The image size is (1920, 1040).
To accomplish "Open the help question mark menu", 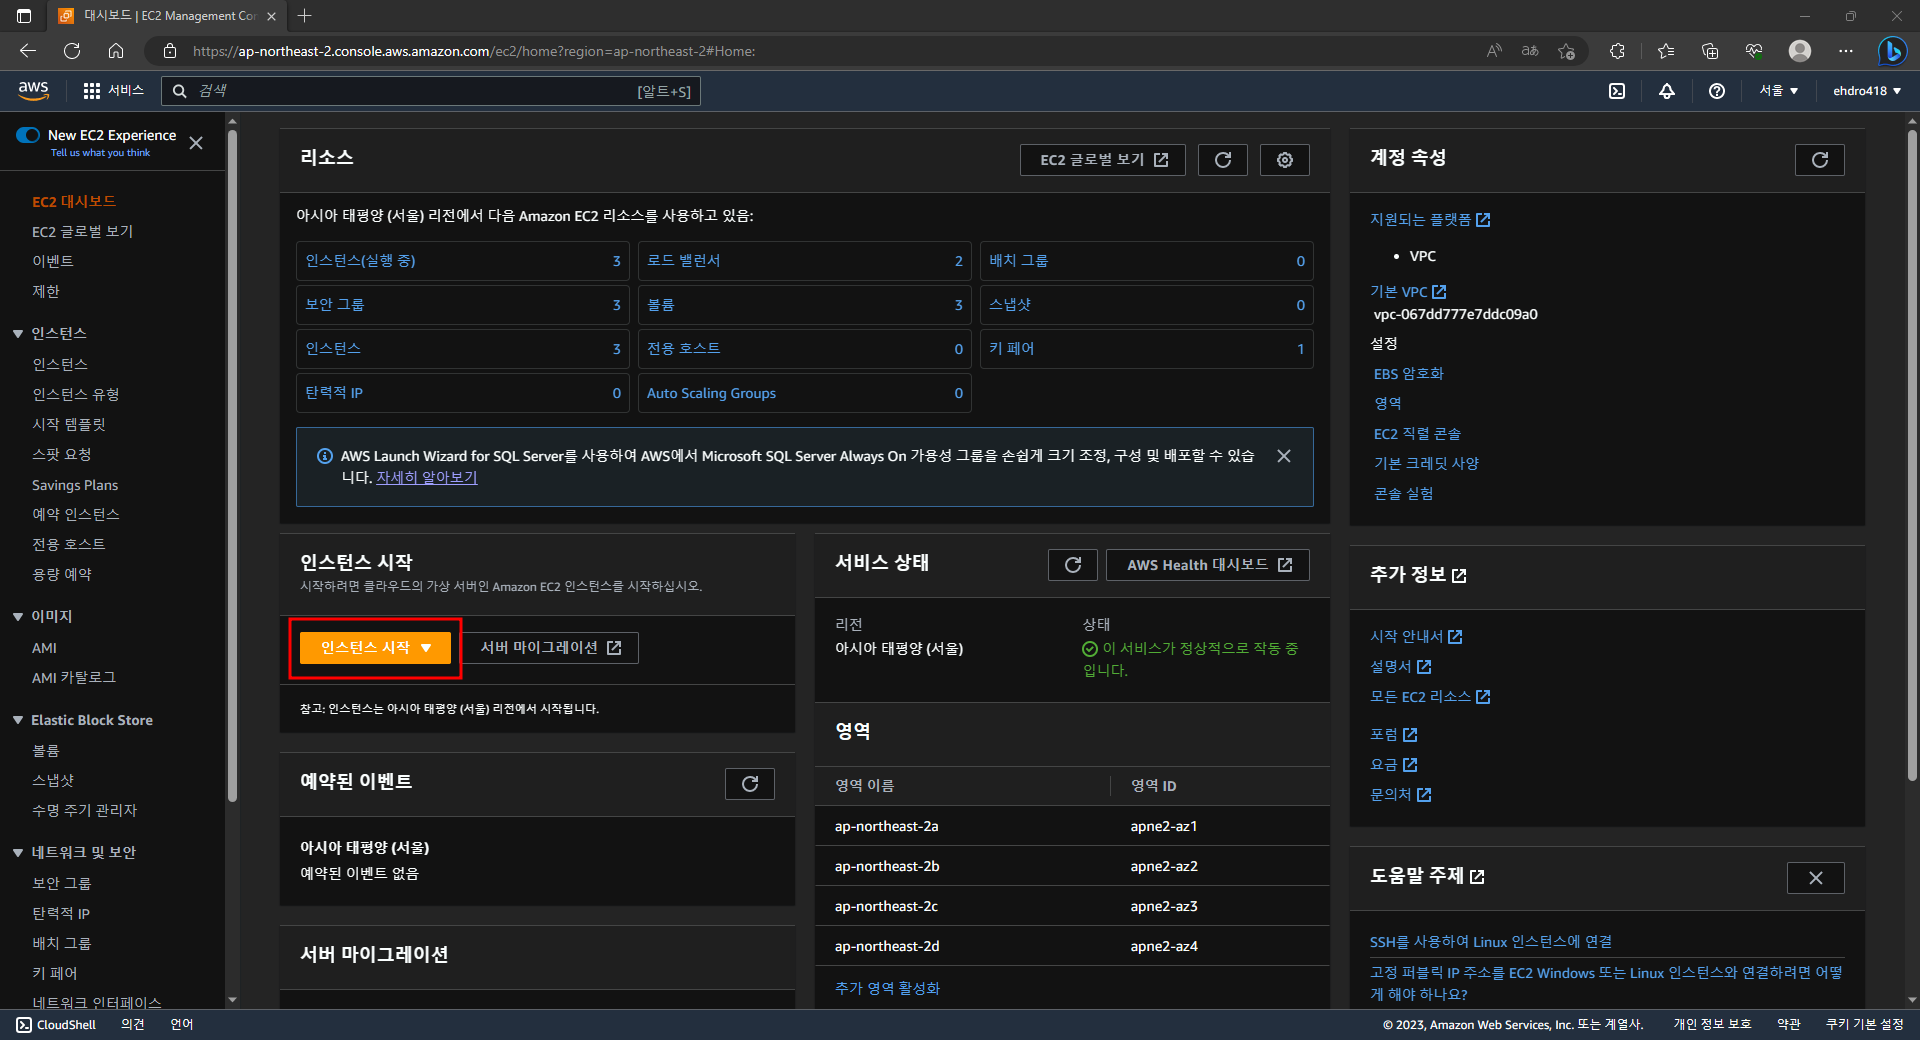I will 1717,91.
